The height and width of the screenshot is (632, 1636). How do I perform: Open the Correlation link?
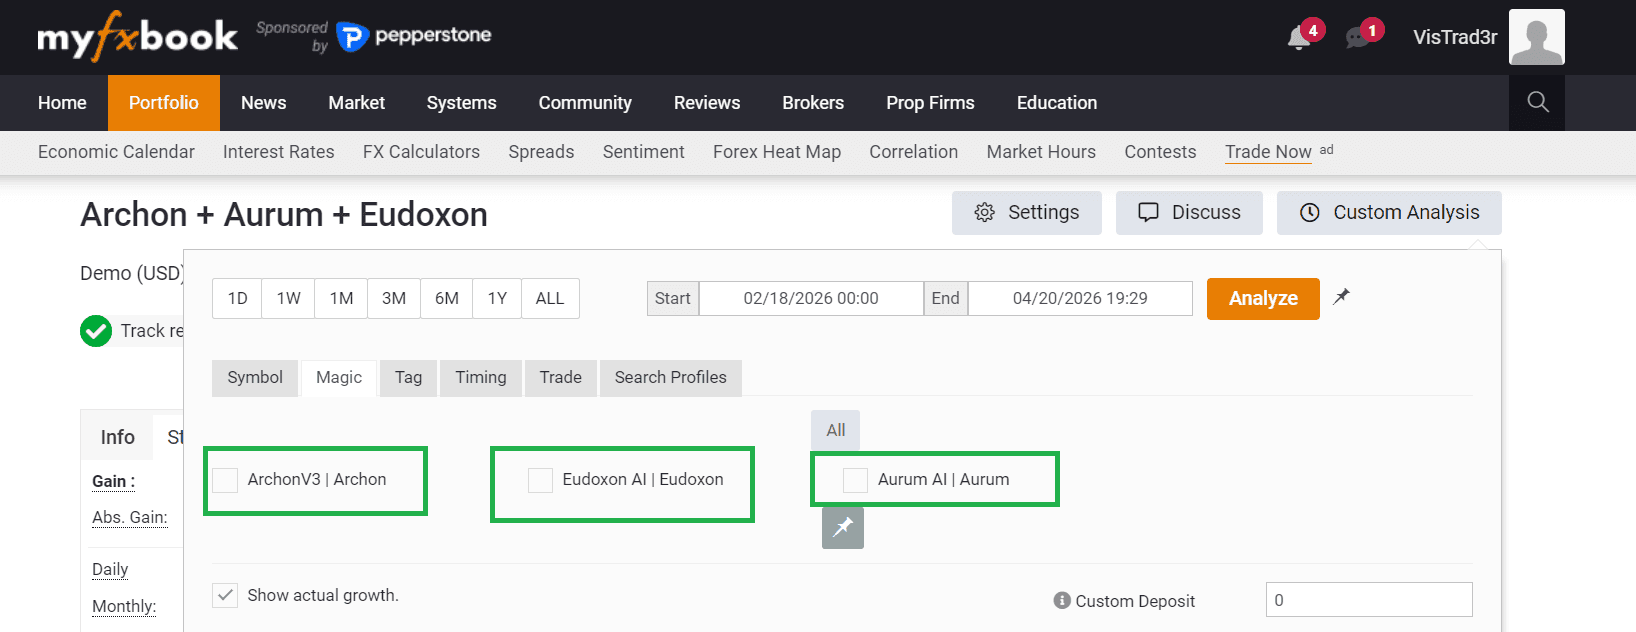914,152
